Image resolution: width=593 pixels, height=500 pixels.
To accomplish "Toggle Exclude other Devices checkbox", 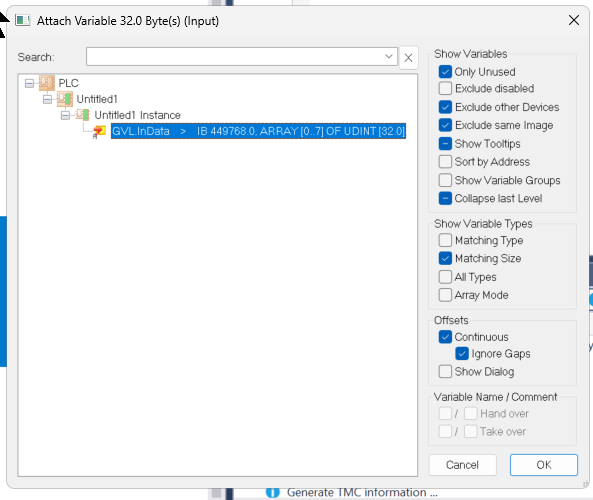I will pos(445,107).
